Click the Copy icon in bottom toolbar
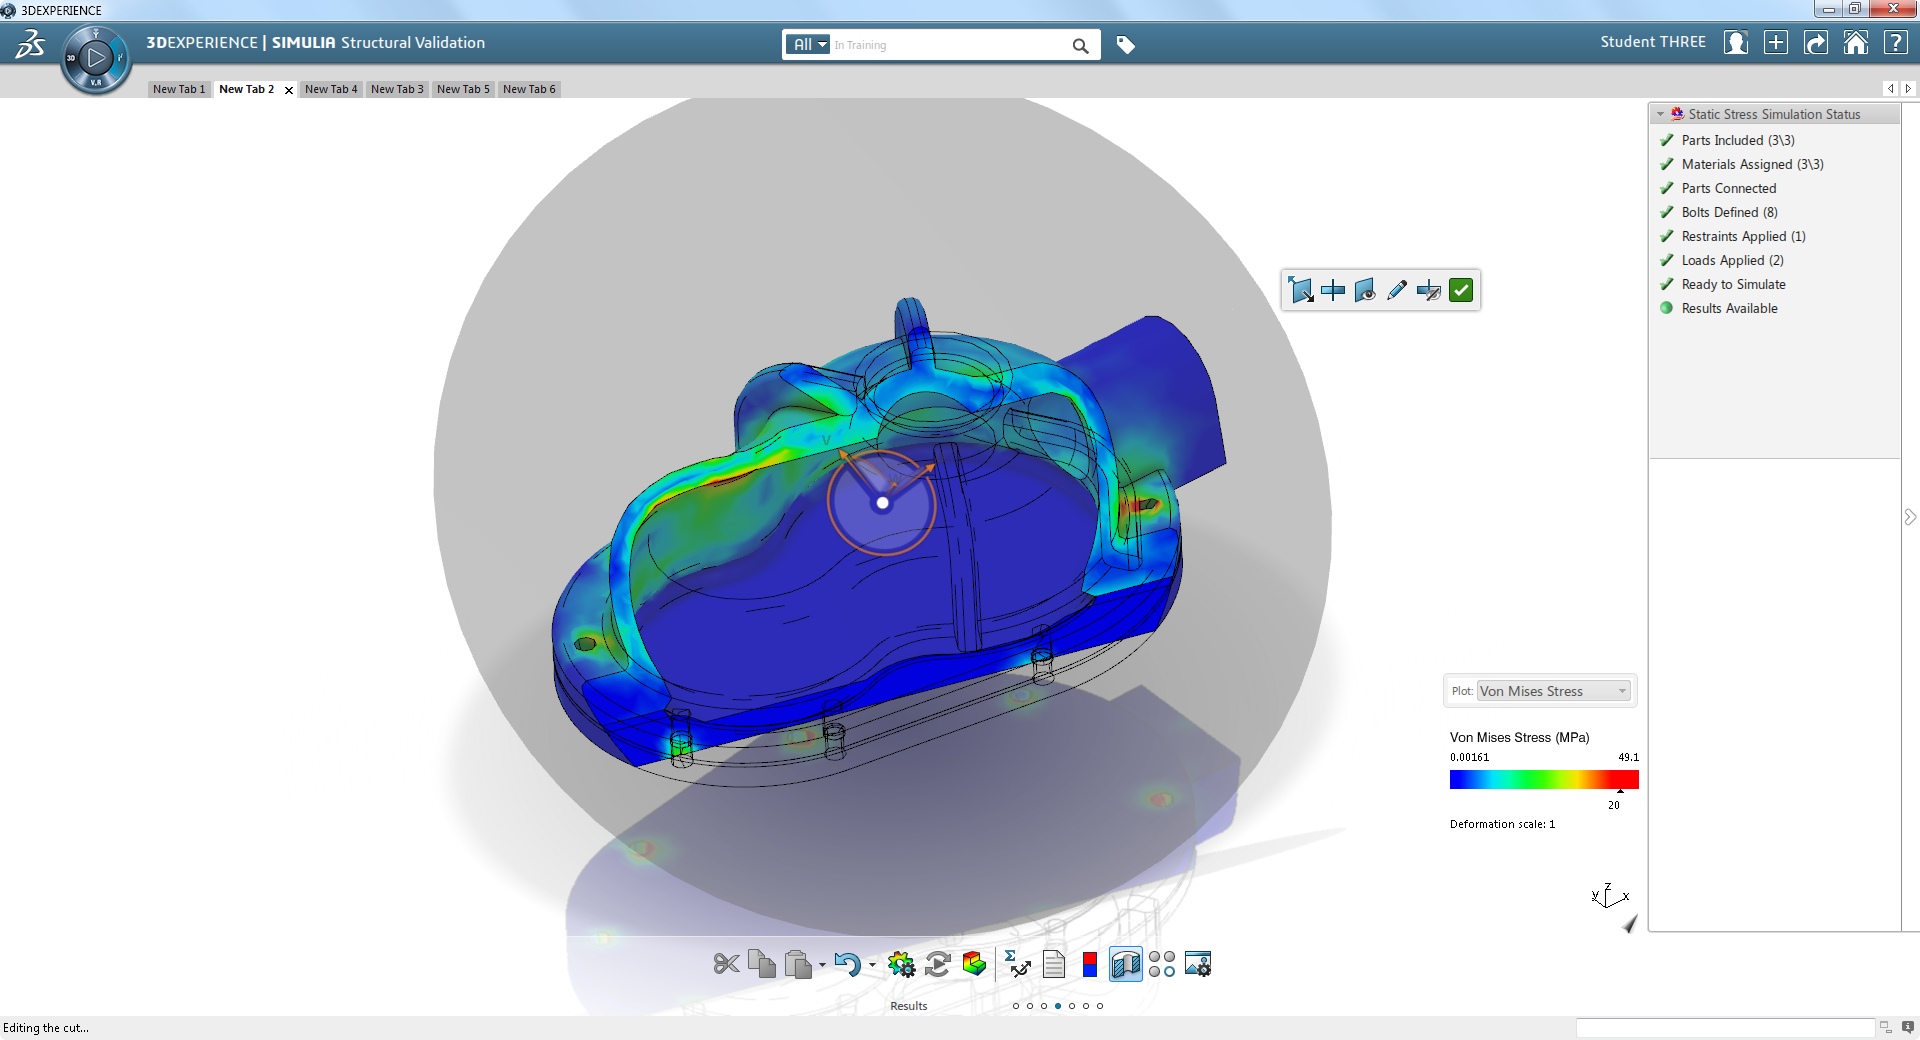The image size is (1920, 1040). coord(762,964)
